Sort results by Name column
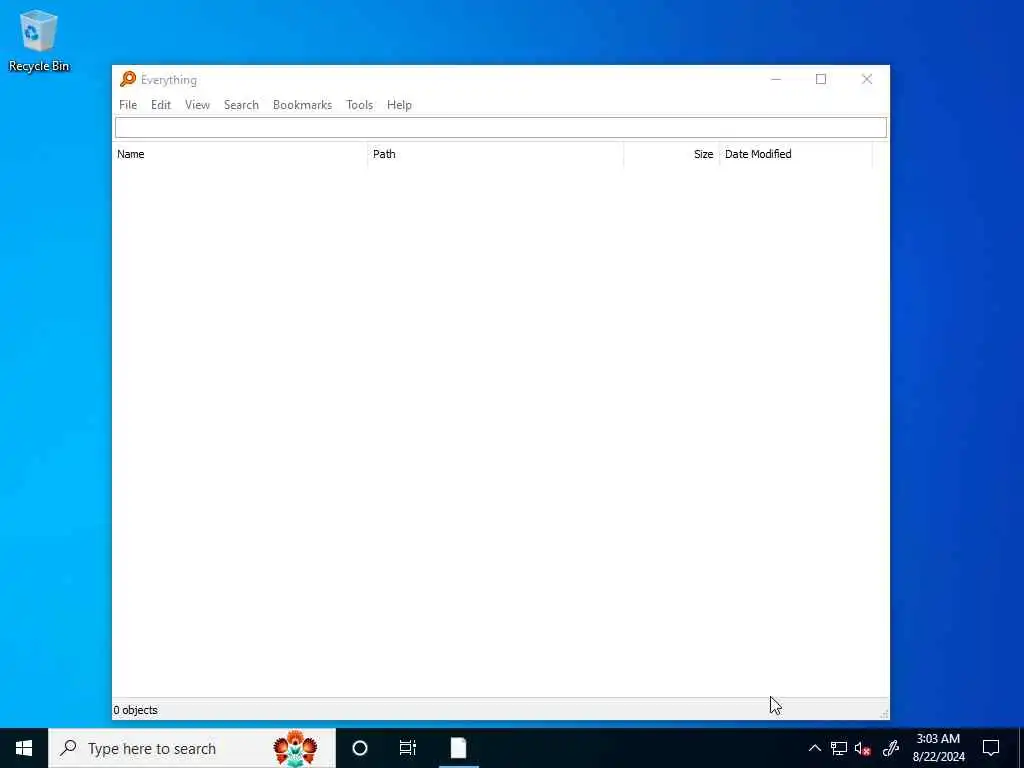Viewport: 1024px width, 768px height. (x=240, y=154)
